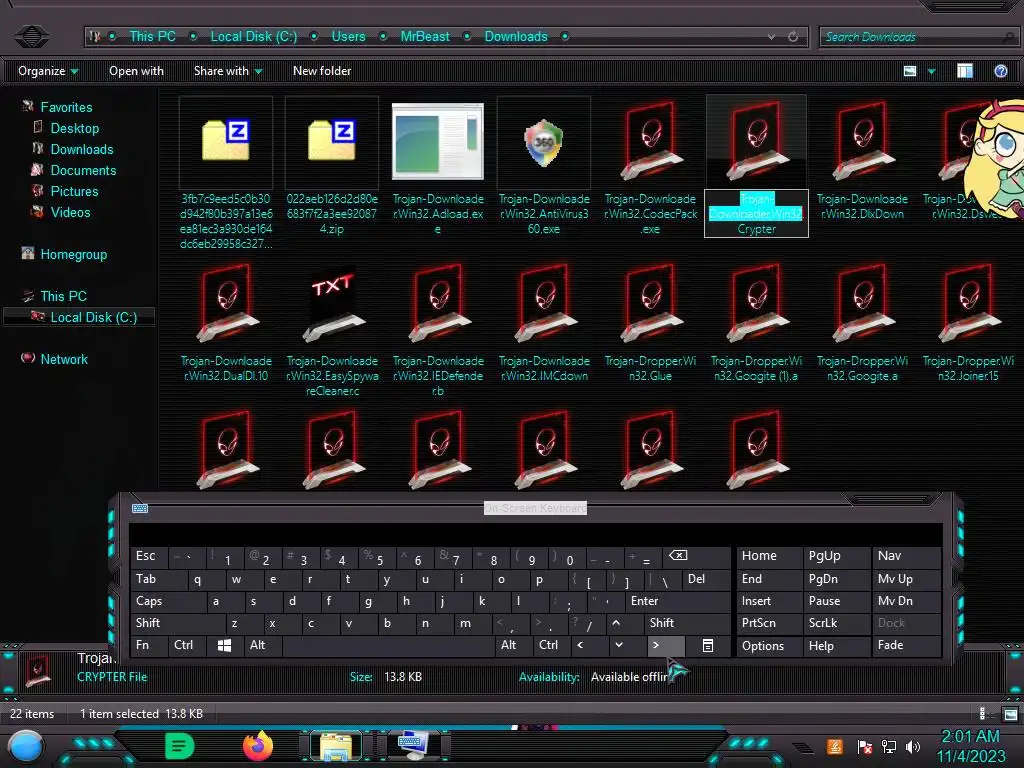This screenshot has height=768, width=1024.
Task: Click the Enter key on keyboard
Action: click(x=678, y=601)
